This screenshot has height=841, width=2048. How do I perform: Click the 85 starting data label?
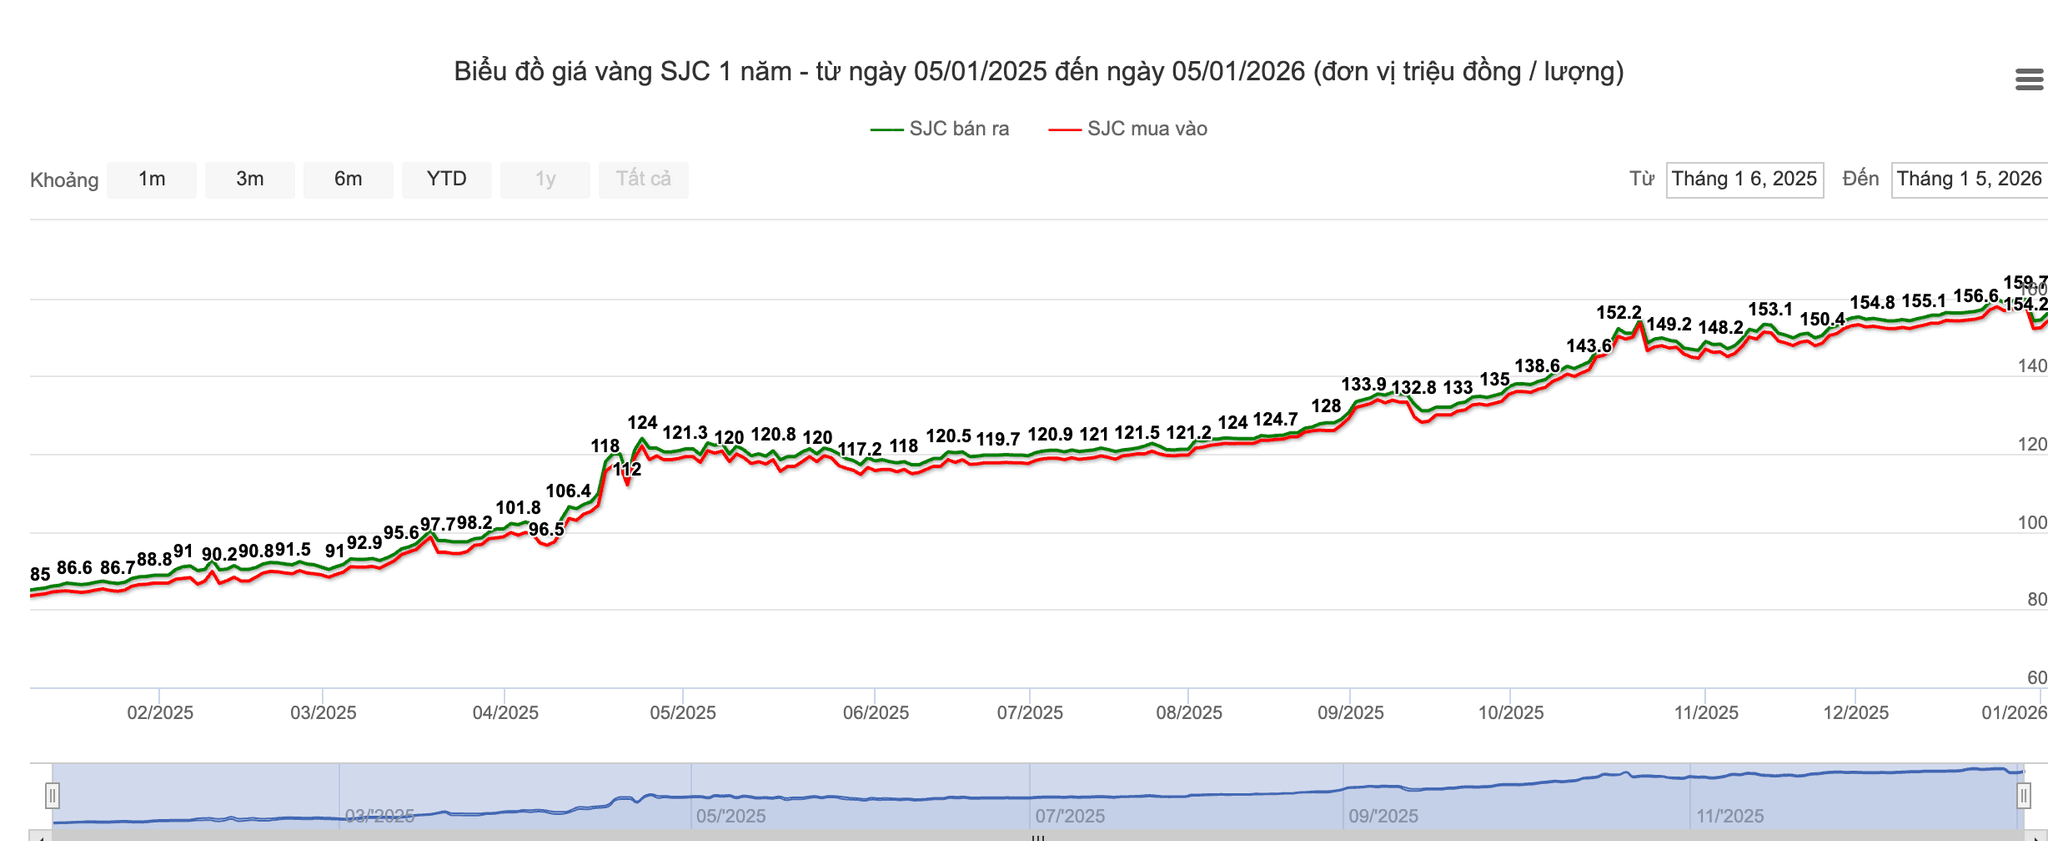pos(40,575)
